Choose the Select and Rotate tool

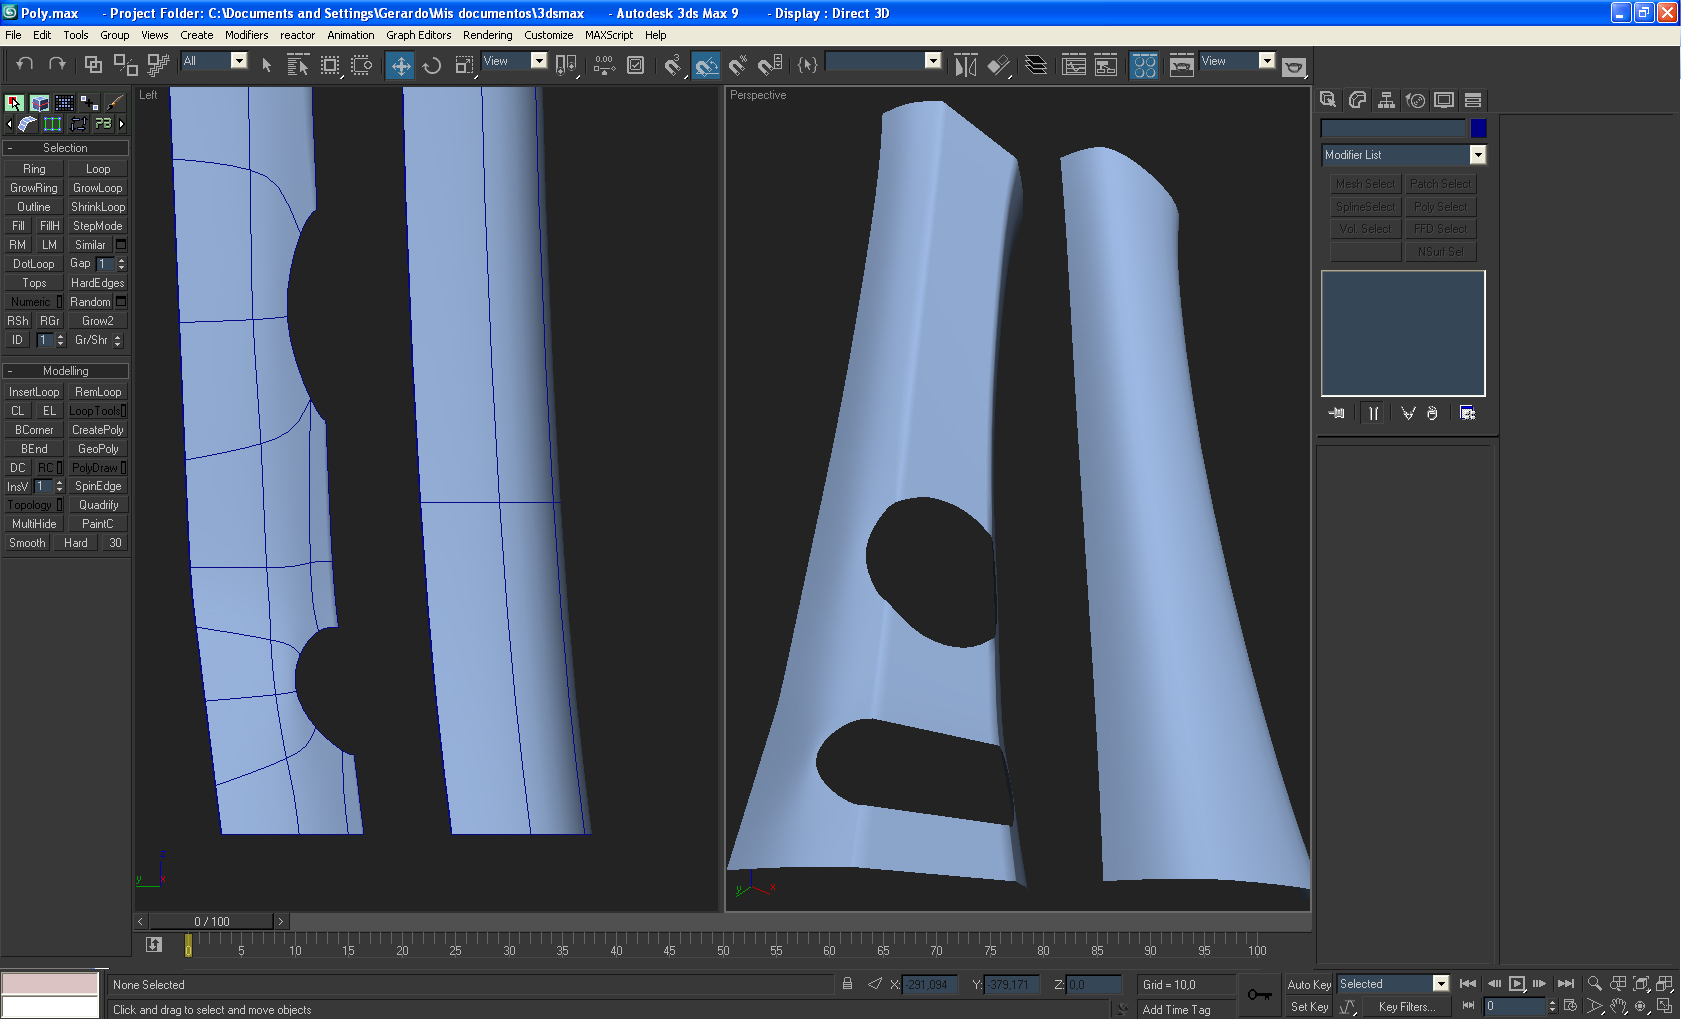pos(432,65)
